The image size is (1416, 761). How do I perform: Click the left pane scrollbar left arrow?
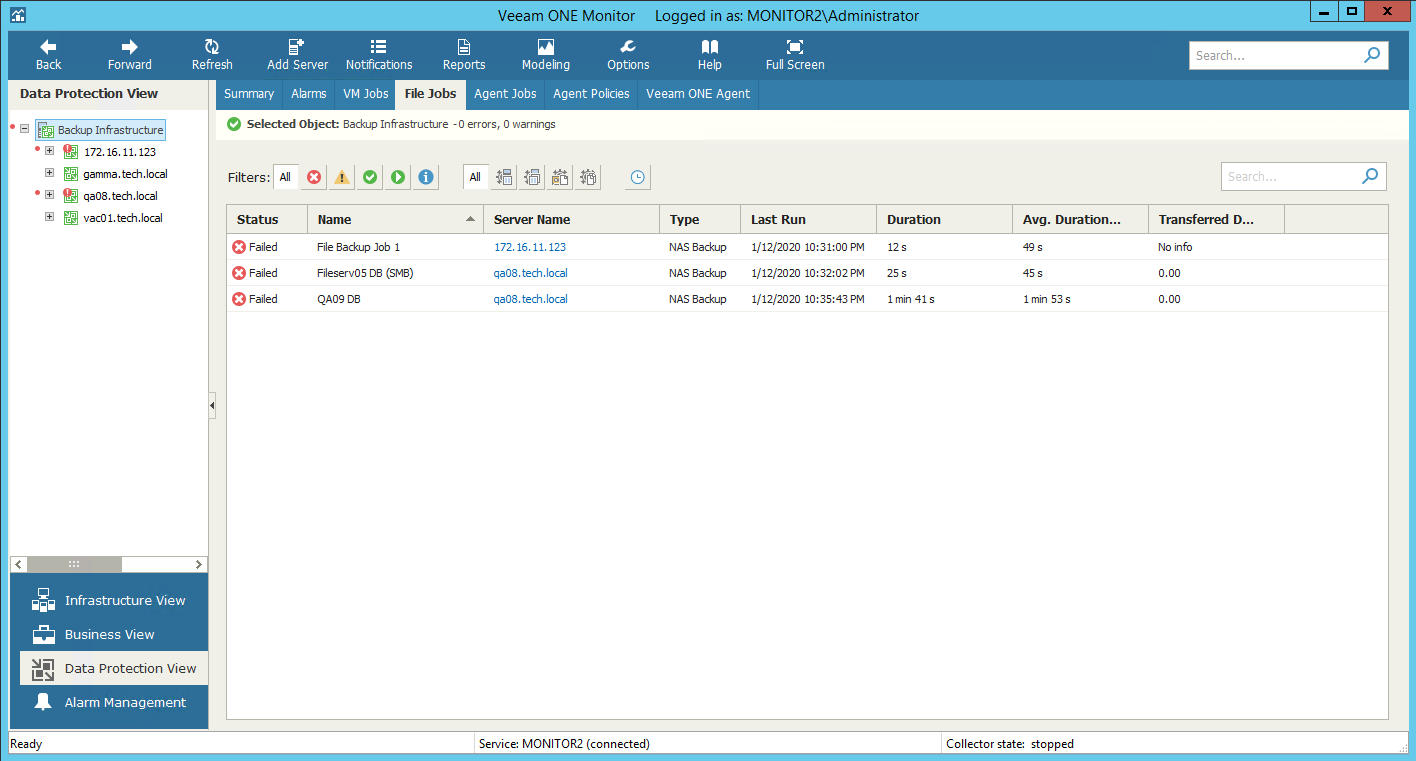(x=18, y=564)
